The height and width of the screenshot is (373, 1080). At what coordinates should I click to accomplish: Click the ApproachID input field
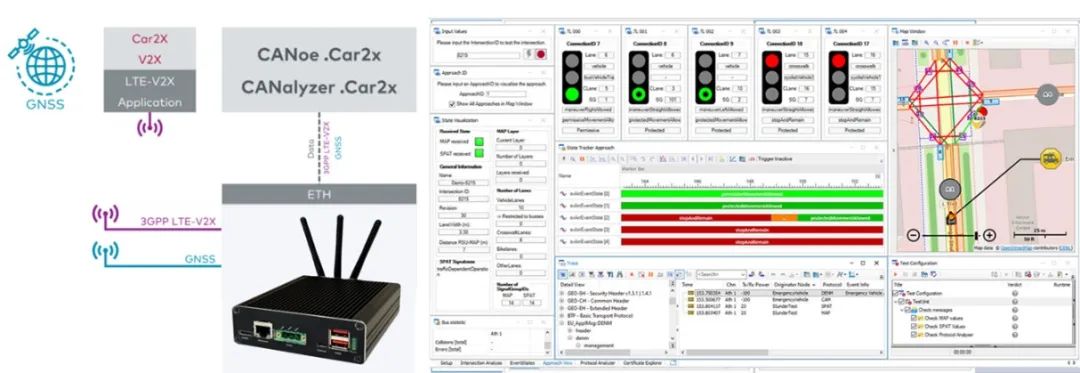(x=506, y=94)
